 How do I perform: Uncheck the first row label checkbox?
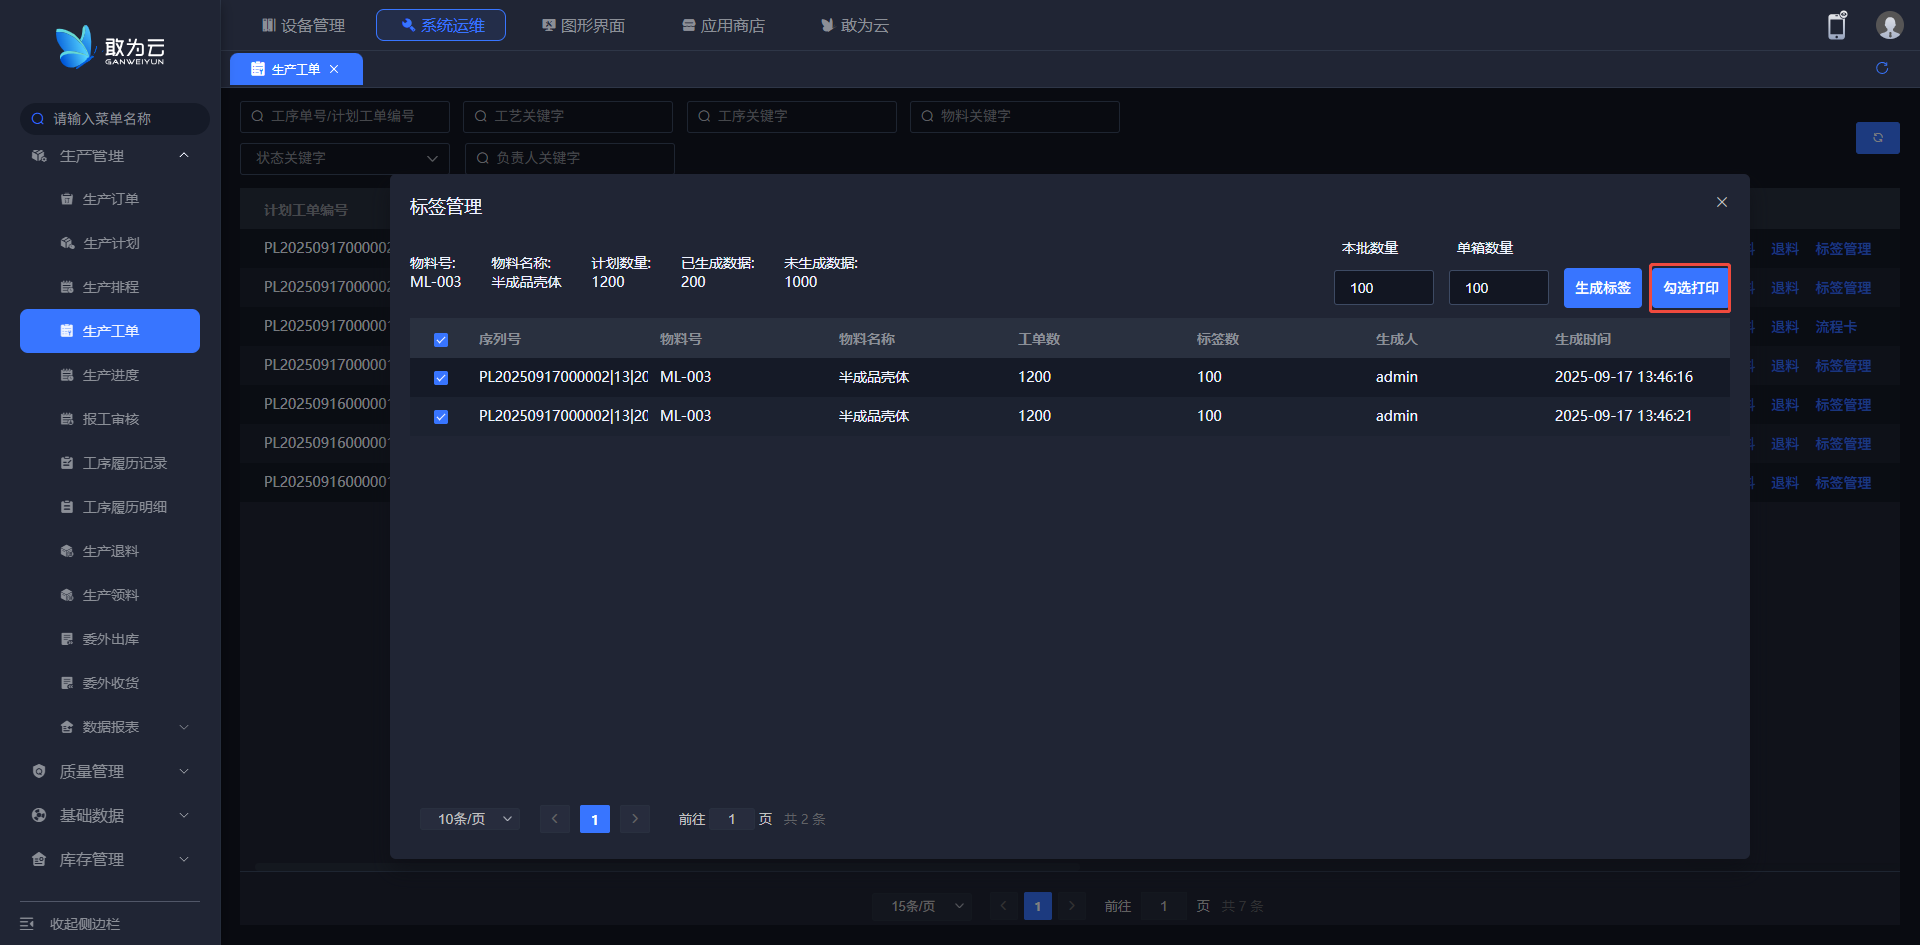point(441,378)
